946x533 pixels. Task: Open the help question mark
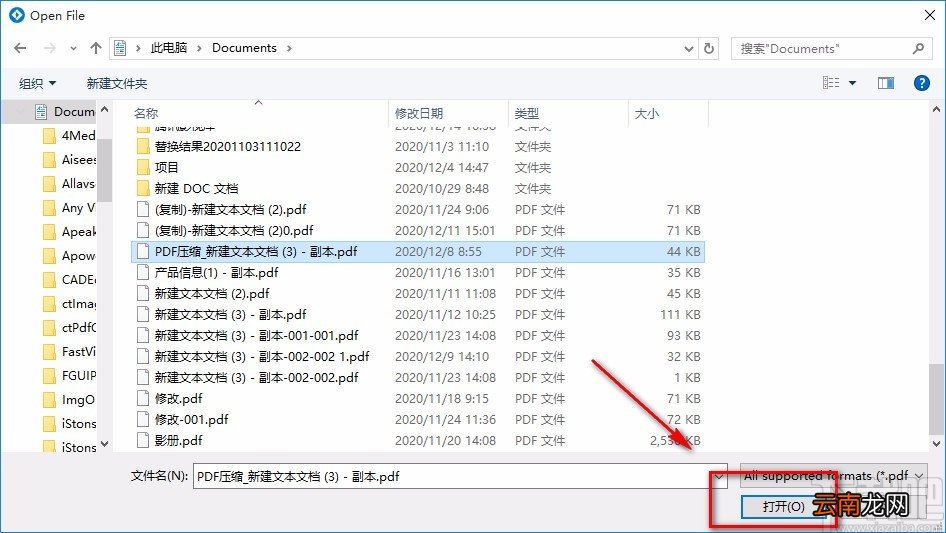pos(921,83)
